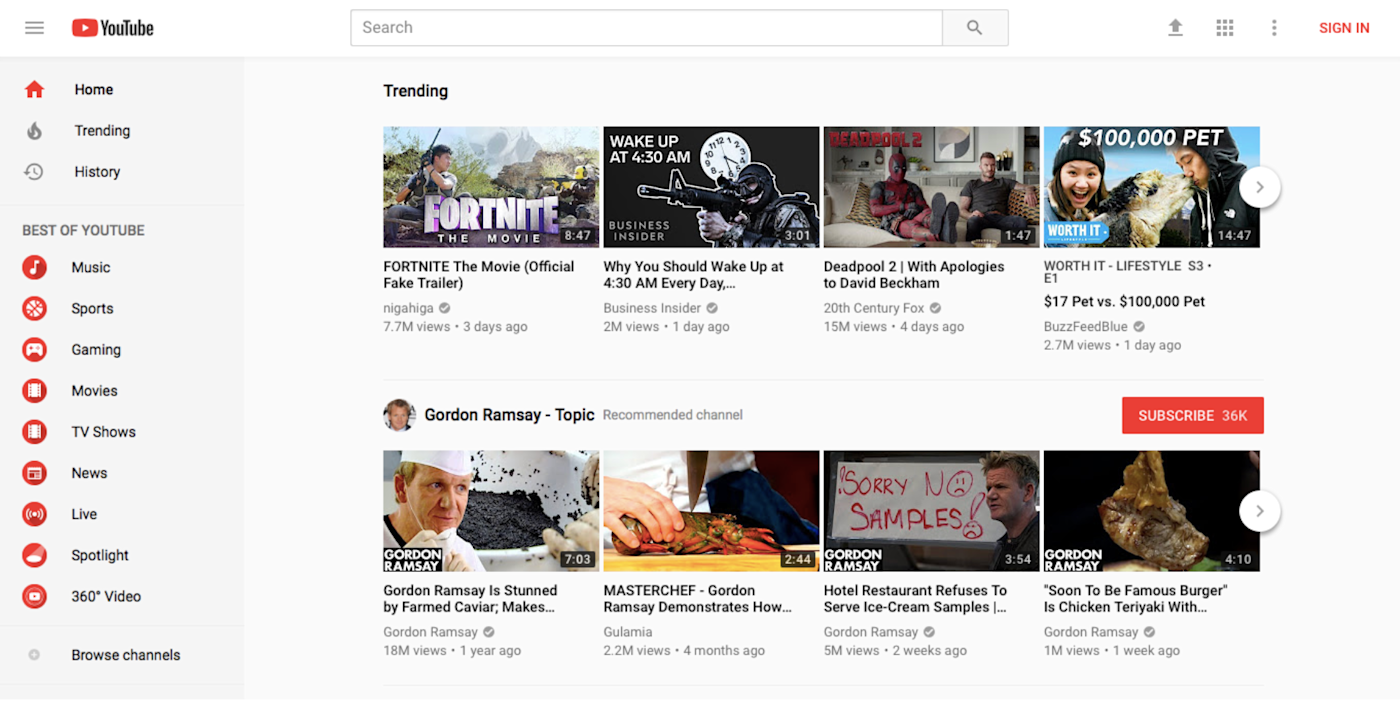Screen dimensions: 1400x701
Task: Open title "Deadpool 2 | With Apologies to David Beckham"
Action: [x=914, y=275]
